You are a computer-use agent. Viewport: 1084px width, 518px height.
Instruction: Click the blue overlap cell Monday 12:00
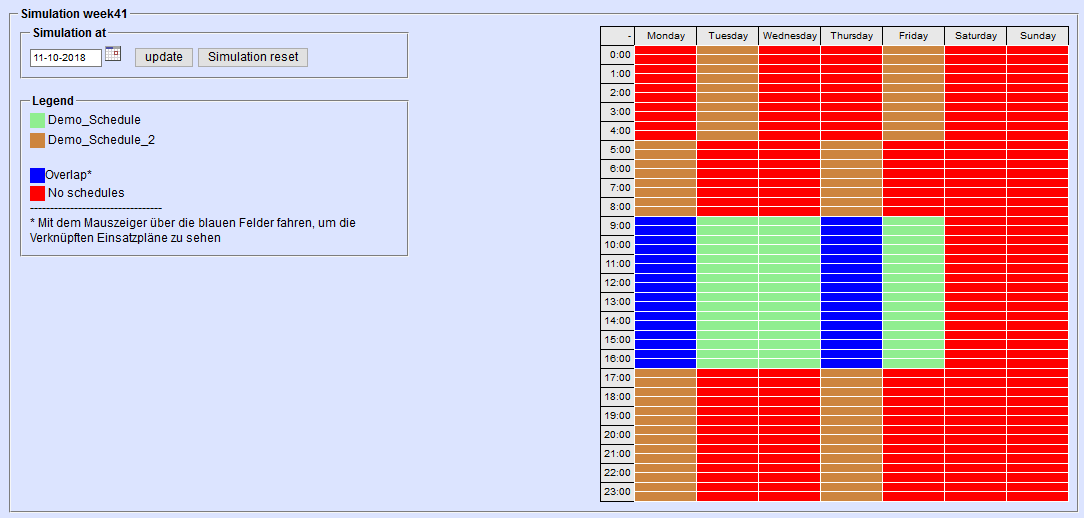(x=666, y=283)
